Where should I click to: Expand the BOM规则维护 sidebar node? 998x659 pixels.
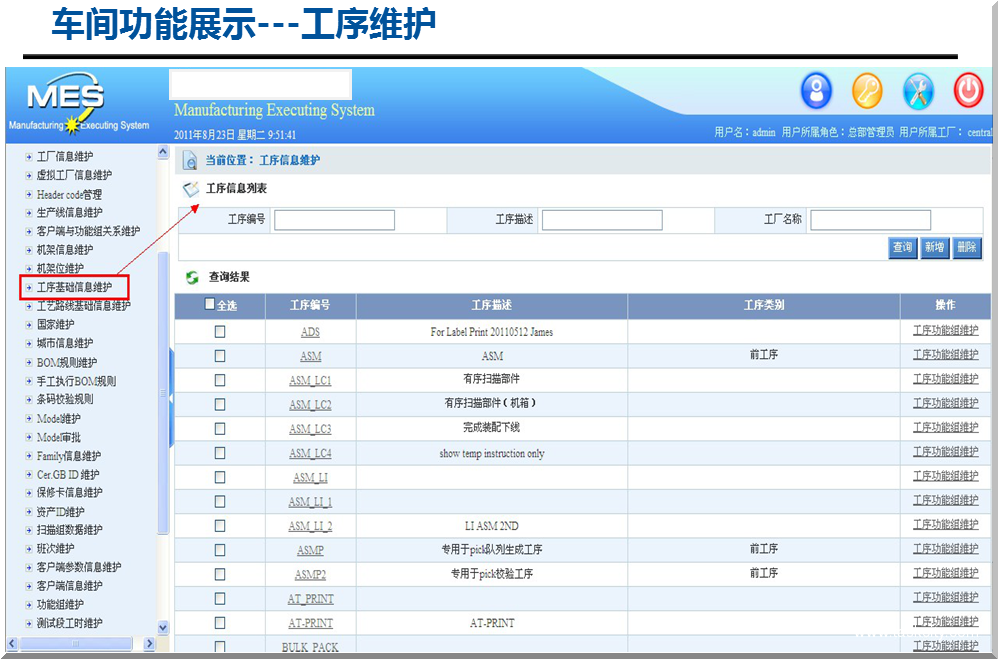[29, 363]
